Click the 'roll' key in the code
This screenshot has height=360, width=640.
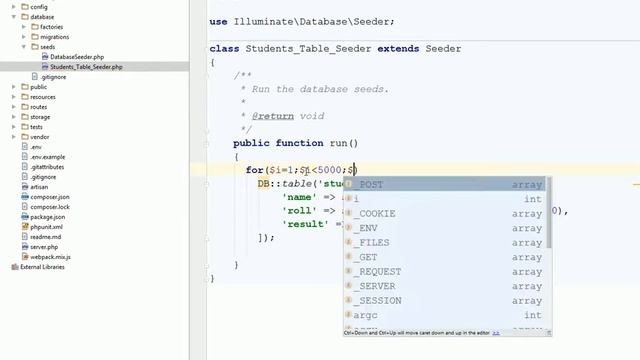[299, 211]
